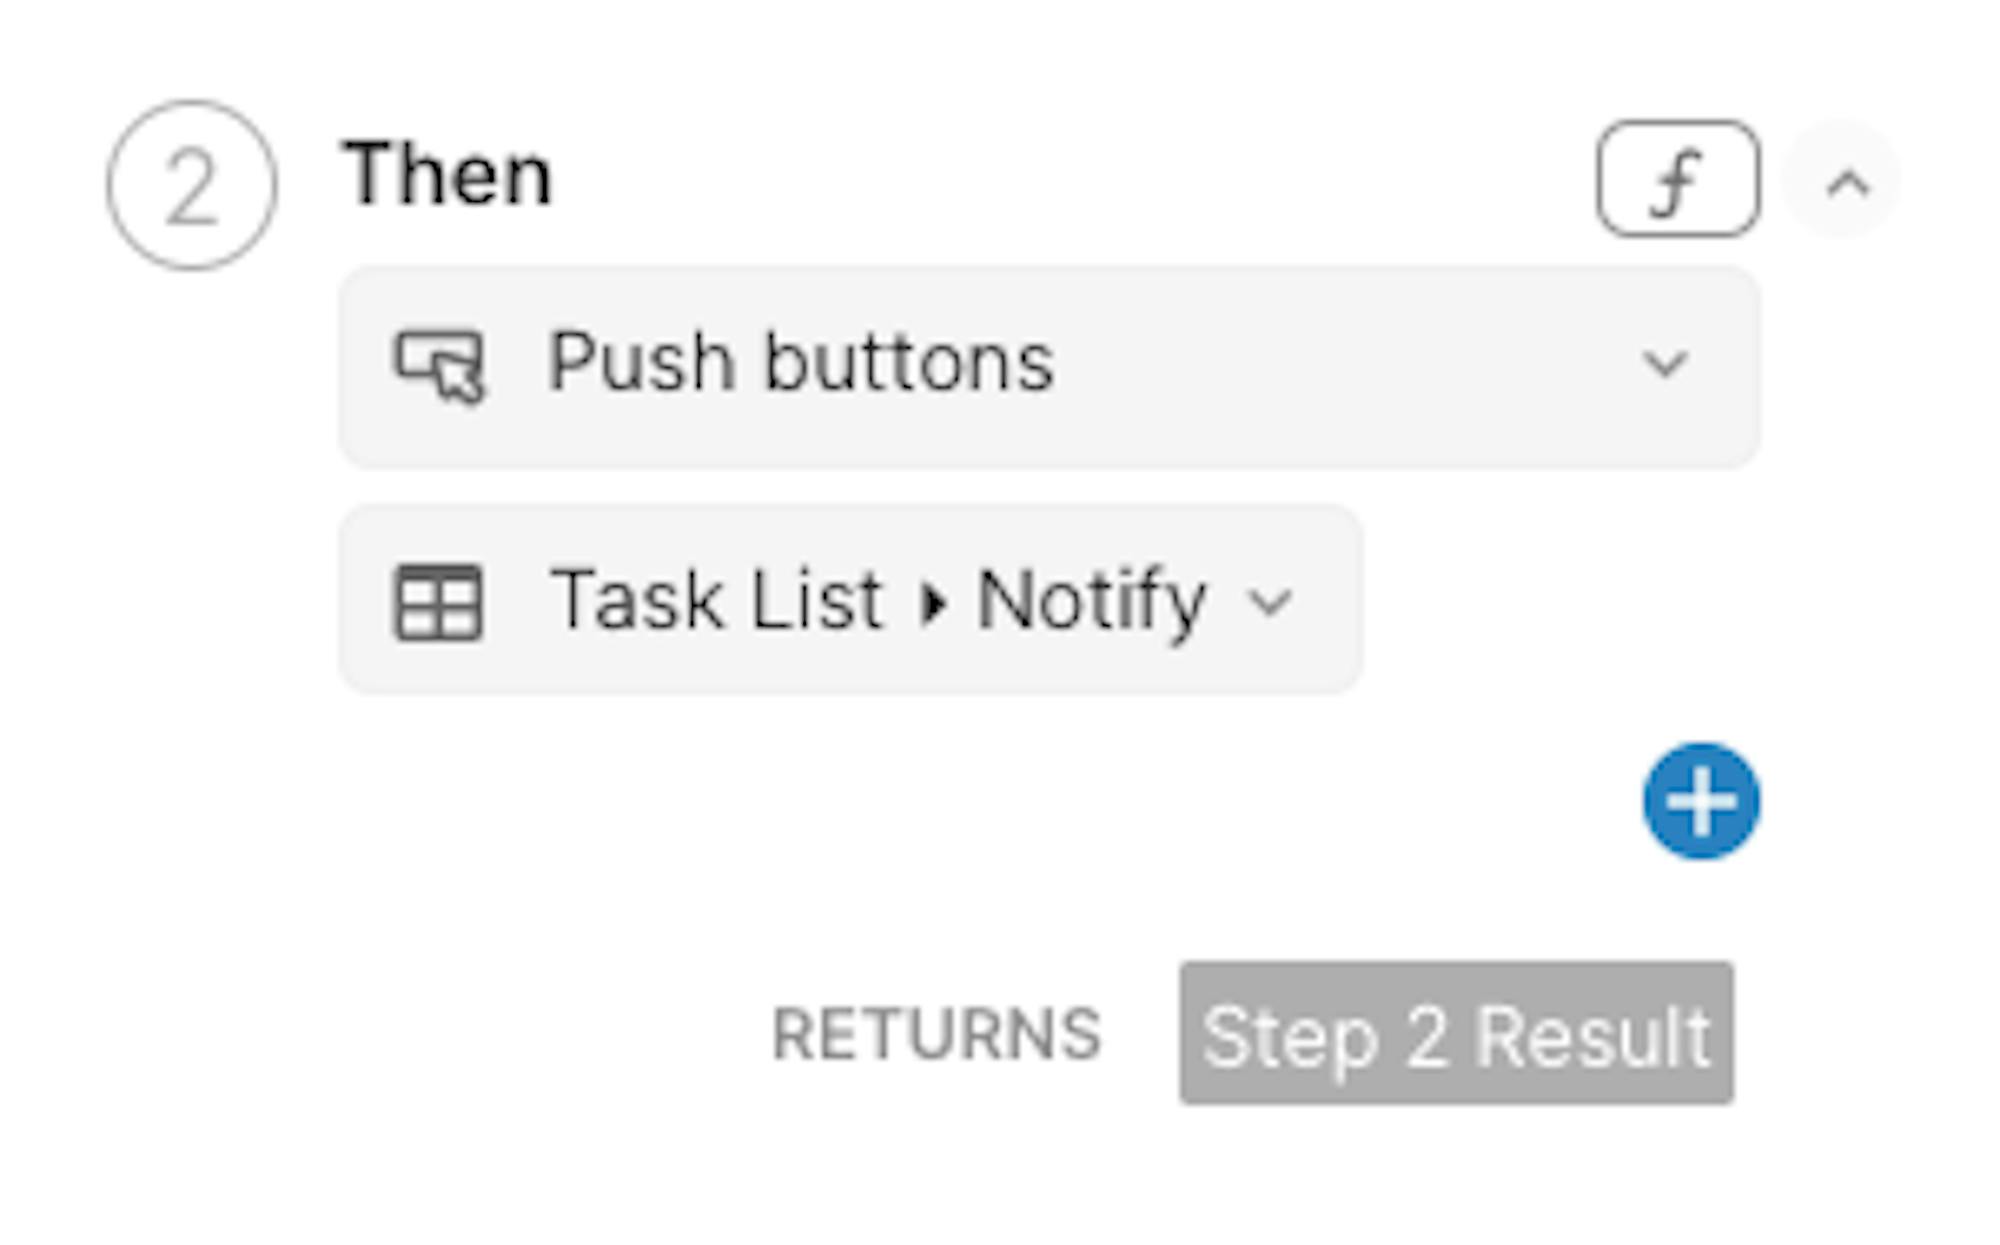Click the Task List table name
This screenshot has width=2000, height=1245.
[716, 600]
